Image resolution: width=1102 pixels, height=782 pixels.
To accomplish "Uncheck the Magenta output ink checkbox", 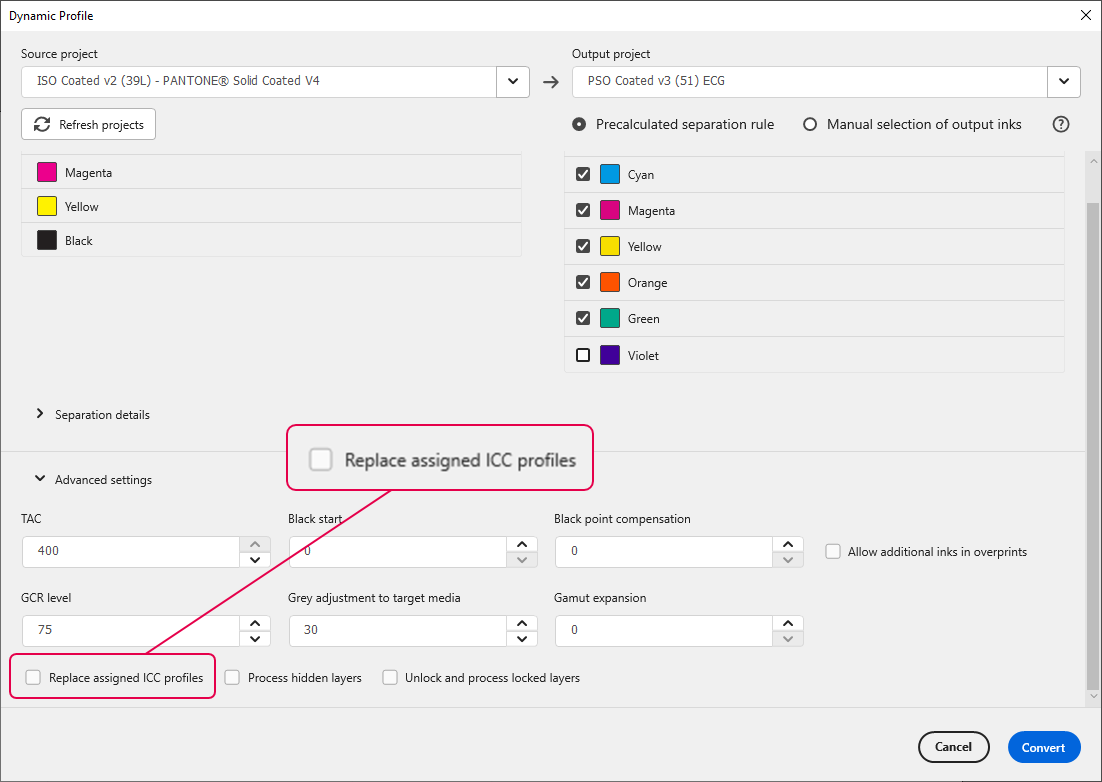I will [x=583, y=210].
